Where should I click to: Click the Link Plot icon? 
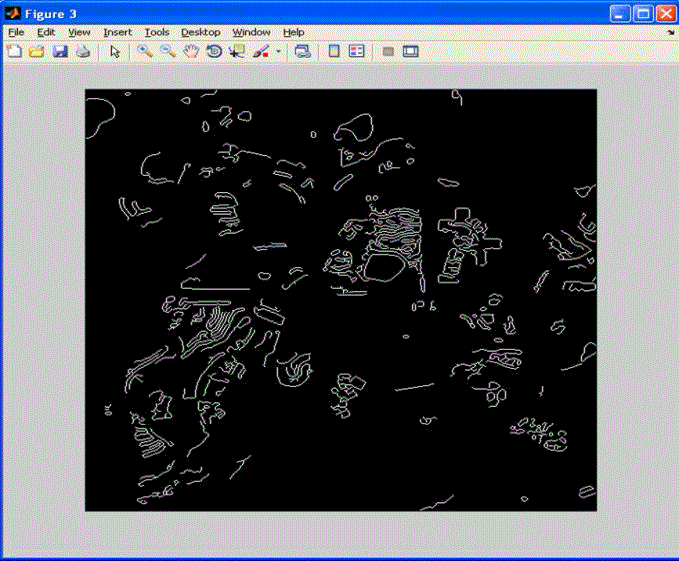coord(302,51)
